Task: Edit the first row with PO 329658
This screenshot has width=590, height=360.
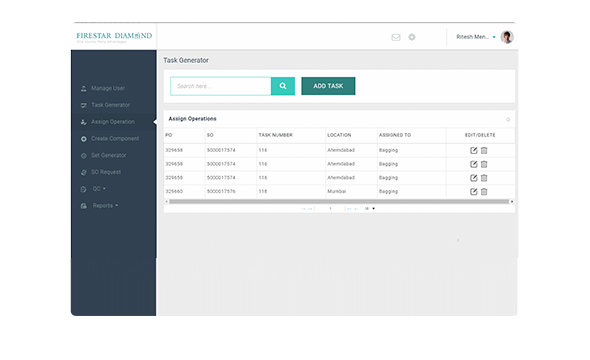Action: (473, 150)
